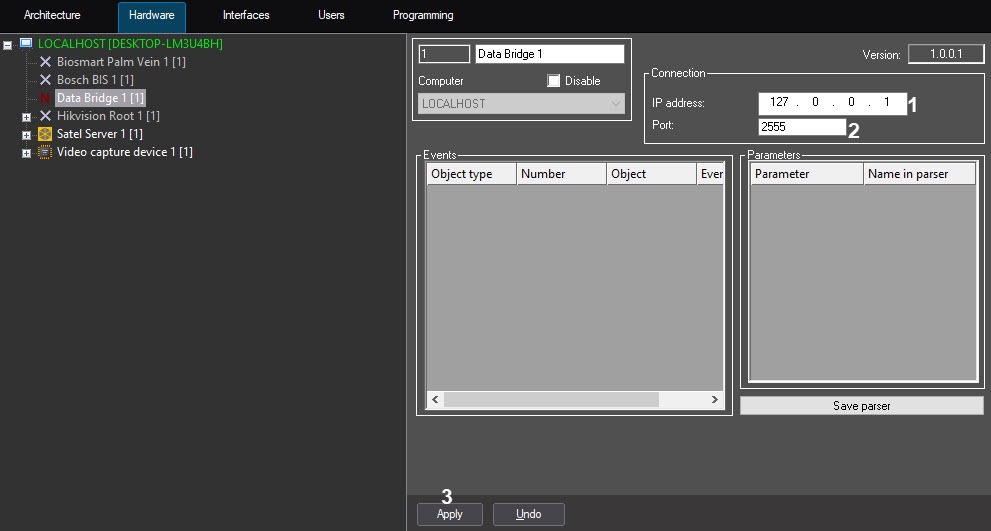
Task: Expand the Hikvision Root 1 node
Action: 27,117
